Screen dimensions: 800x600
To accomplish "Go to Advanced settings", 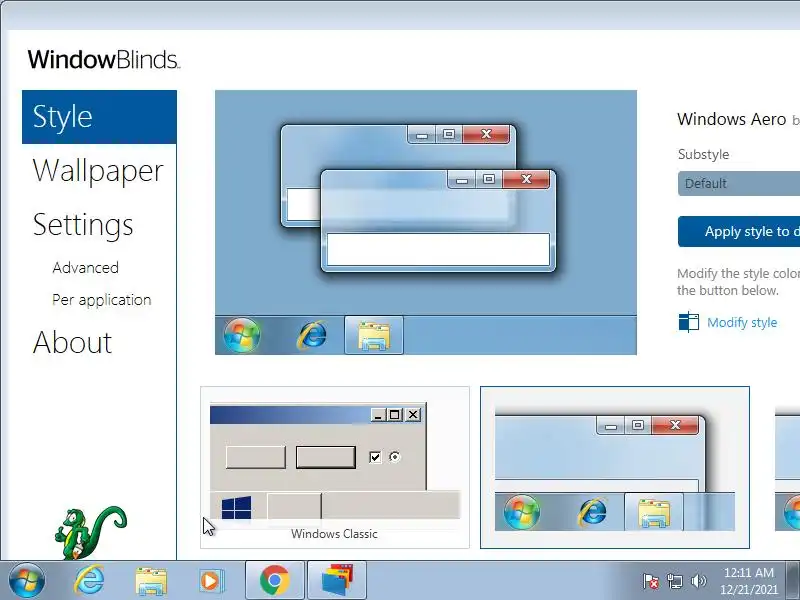I will click(x=85, y=267).
